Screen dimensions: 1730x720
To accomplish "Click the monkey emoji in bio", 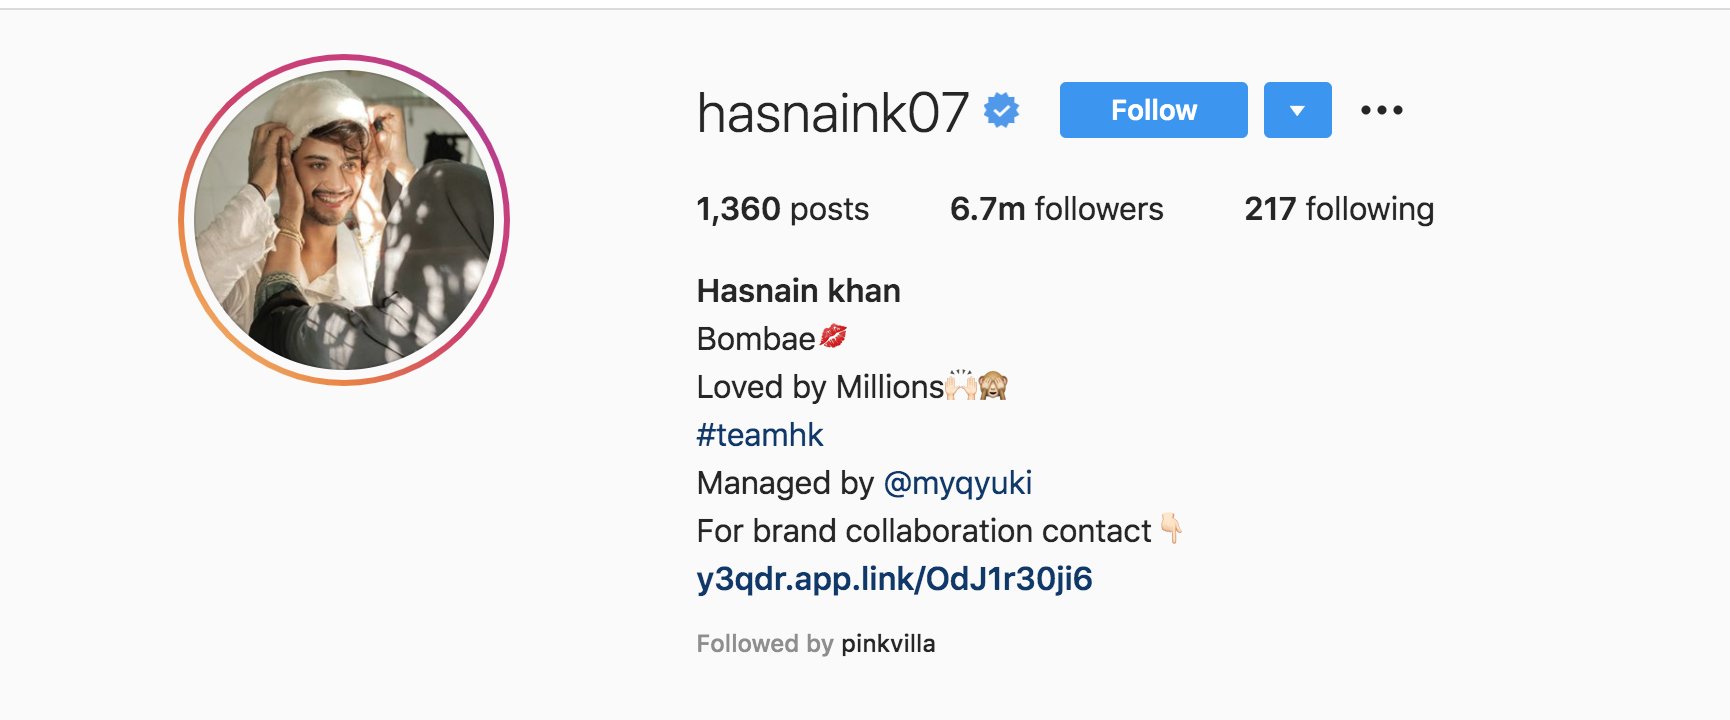I will click(993, 385).
